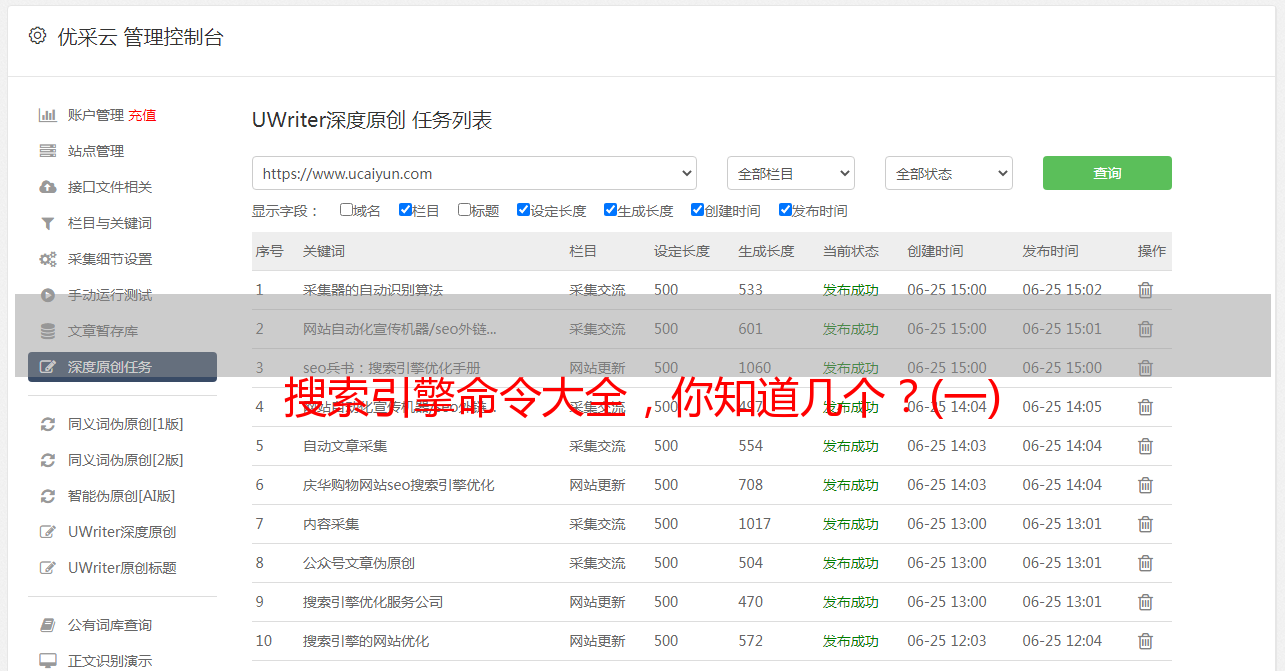Uncheck the 发布时间 field checkbox
The image size is (1285, 671).
pos(785,210)
